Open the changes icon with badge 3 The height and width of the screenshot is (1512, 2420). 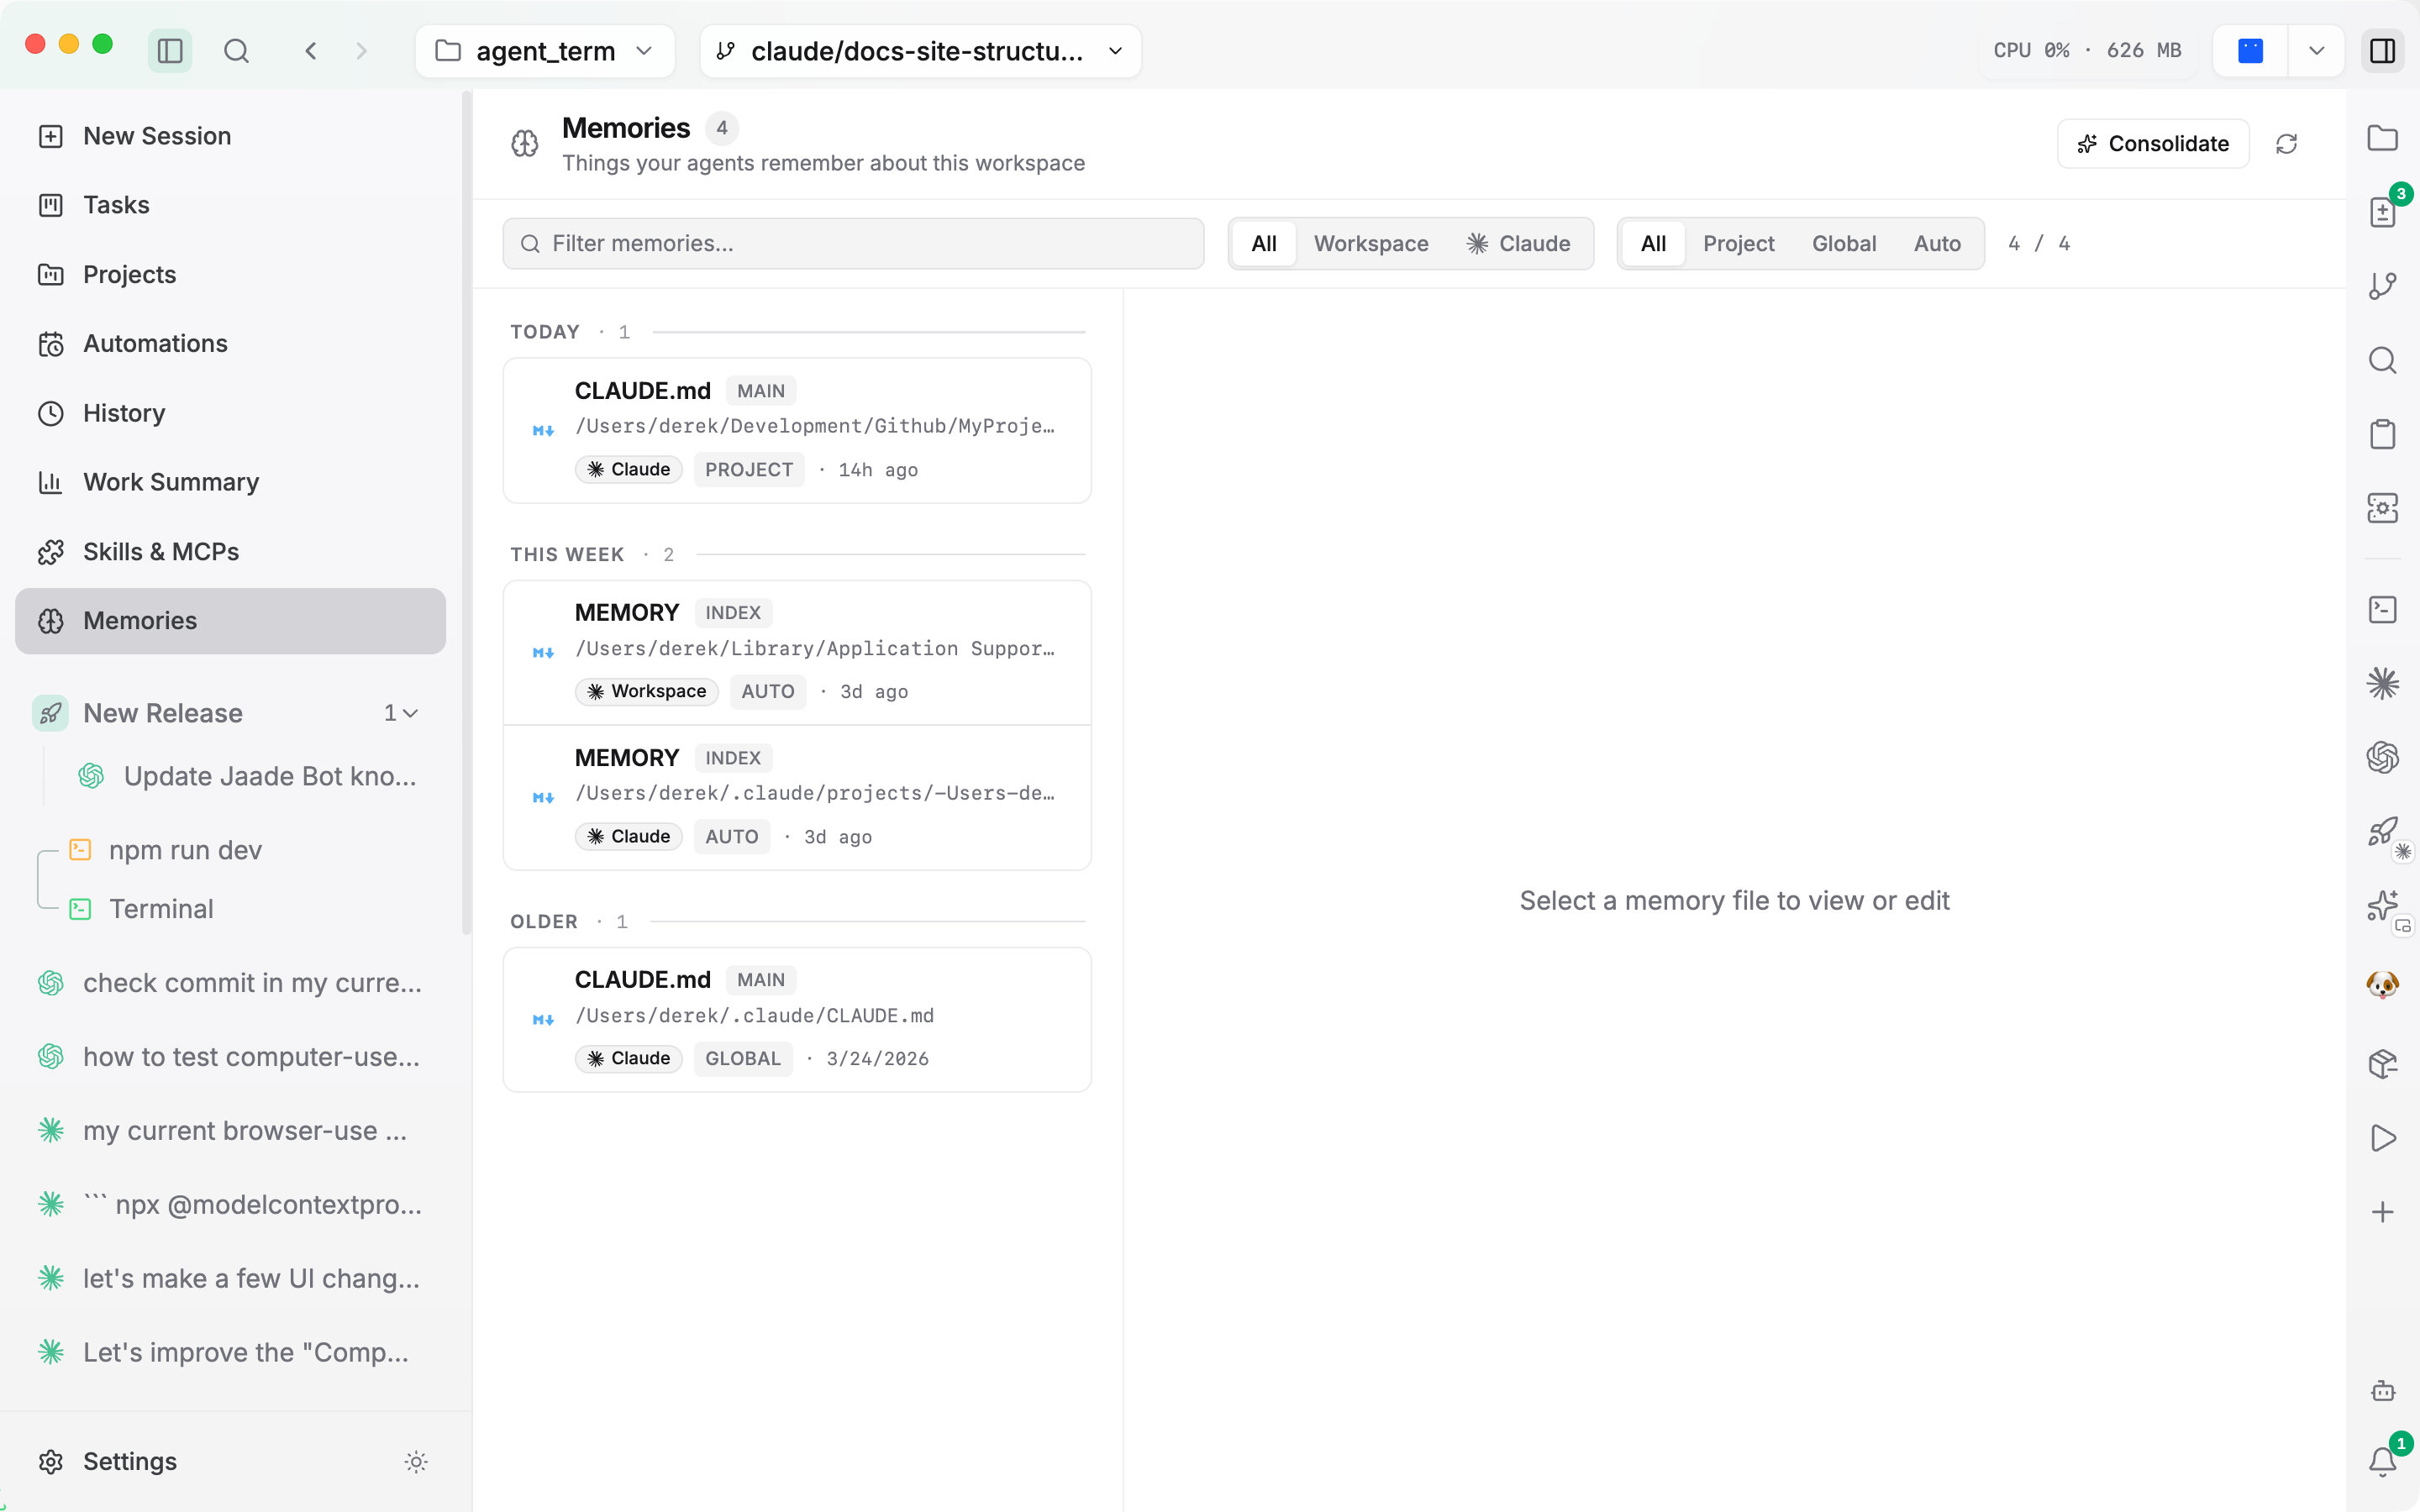pyautogui.click(x=2382, y=212)
